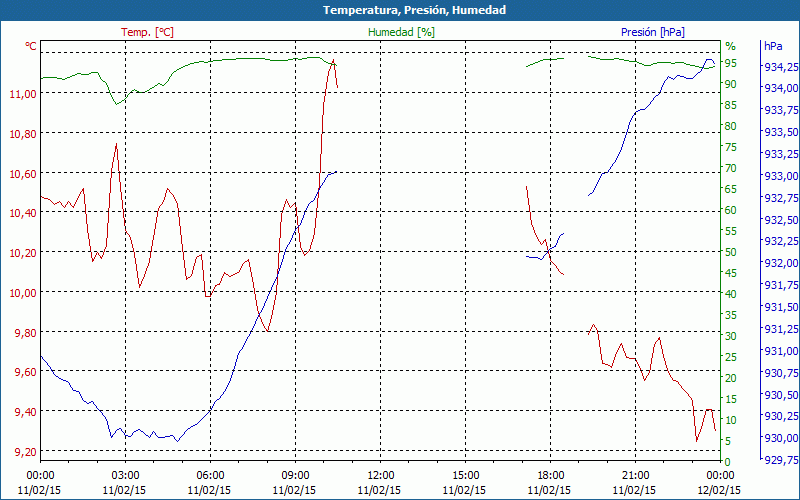The width and height of the screenshot is (800, 500).
Task: Click humidity axis value 75
Action: tap(731, 147)
